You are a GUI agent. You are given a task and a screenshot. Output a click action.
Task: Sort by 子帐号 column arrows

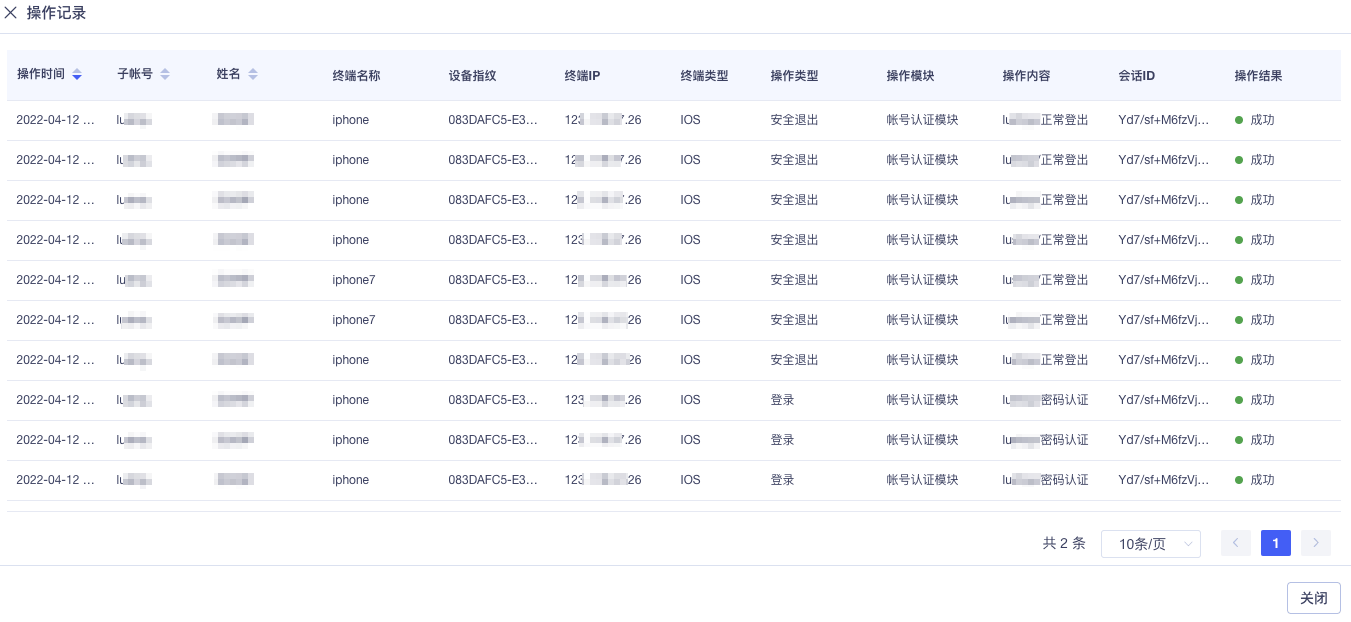click(165, 75)
